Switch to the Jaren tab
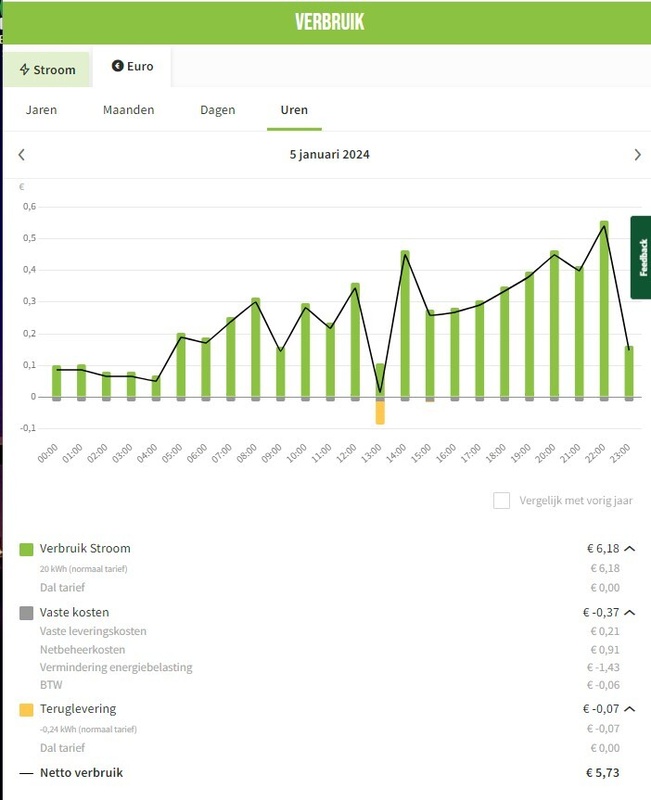This screenshot has width=651, height=800. point(41,110)
